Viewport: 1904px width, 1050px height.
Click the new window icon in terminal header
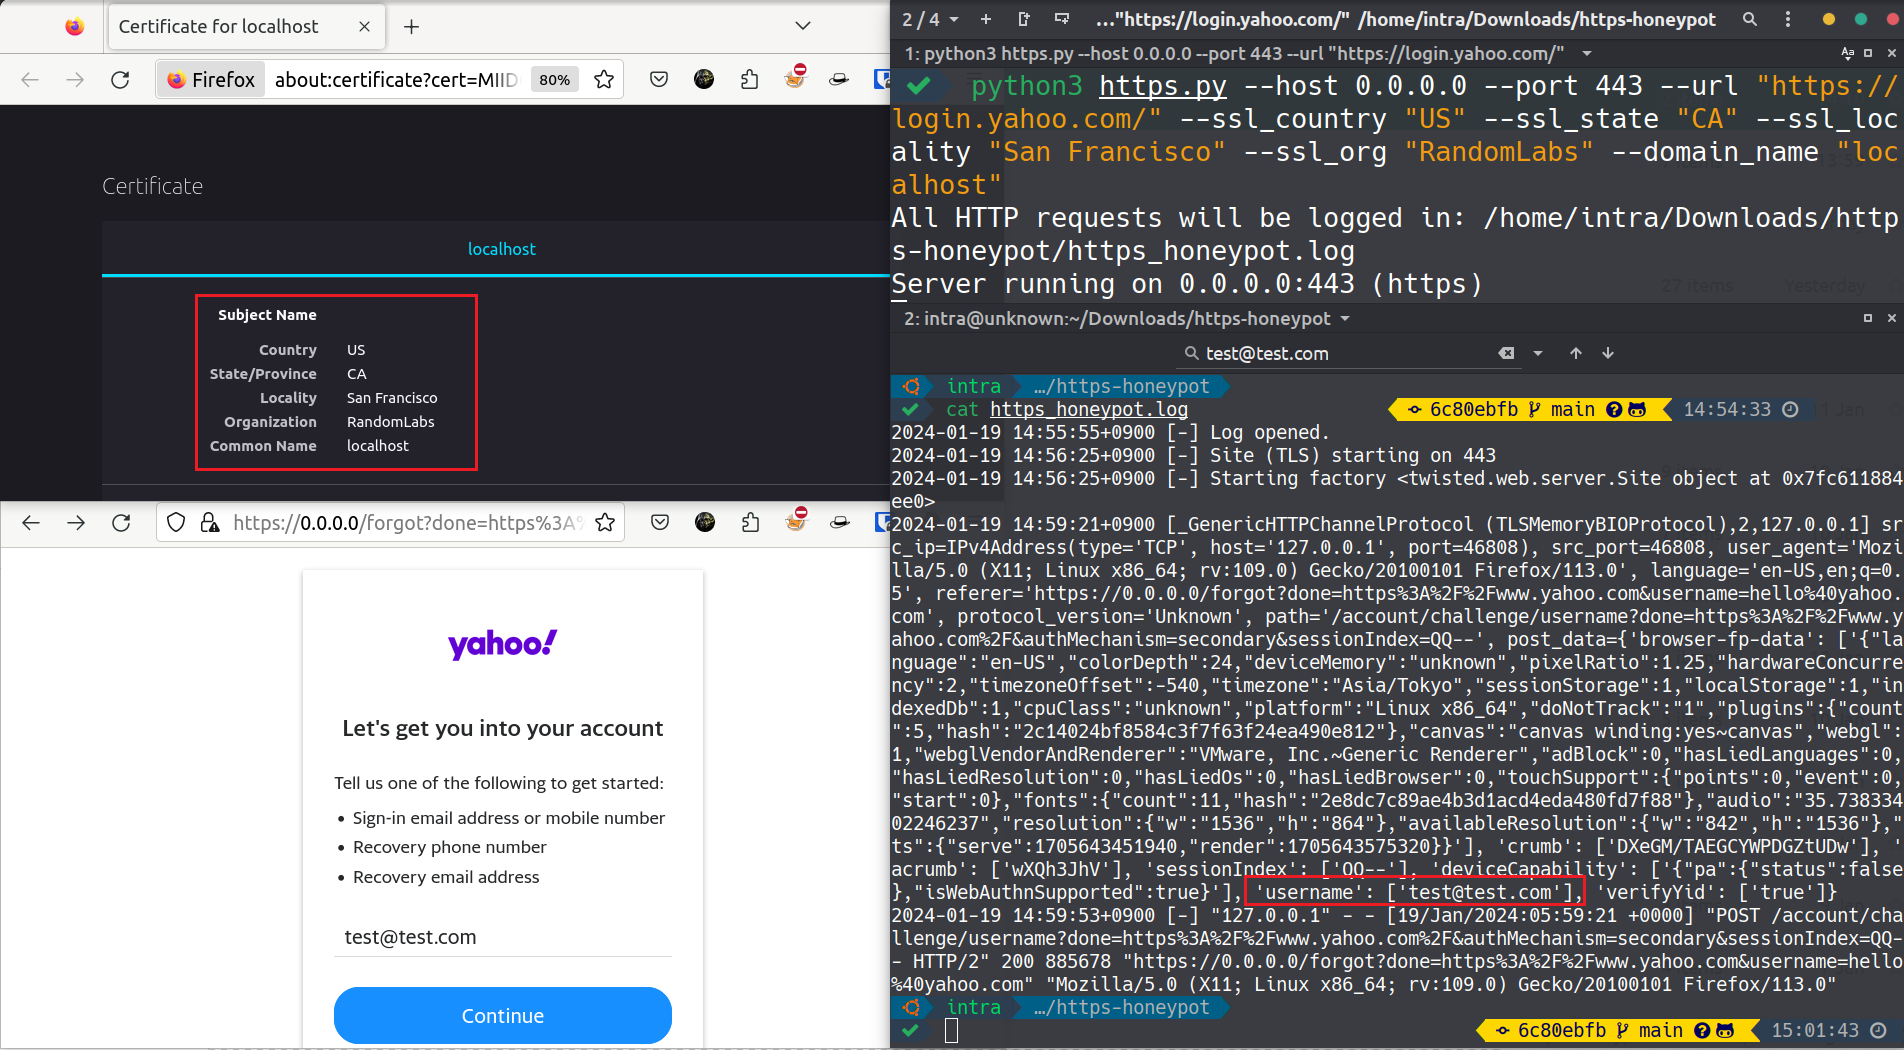pyautogui.click(x=1062, y=19)
